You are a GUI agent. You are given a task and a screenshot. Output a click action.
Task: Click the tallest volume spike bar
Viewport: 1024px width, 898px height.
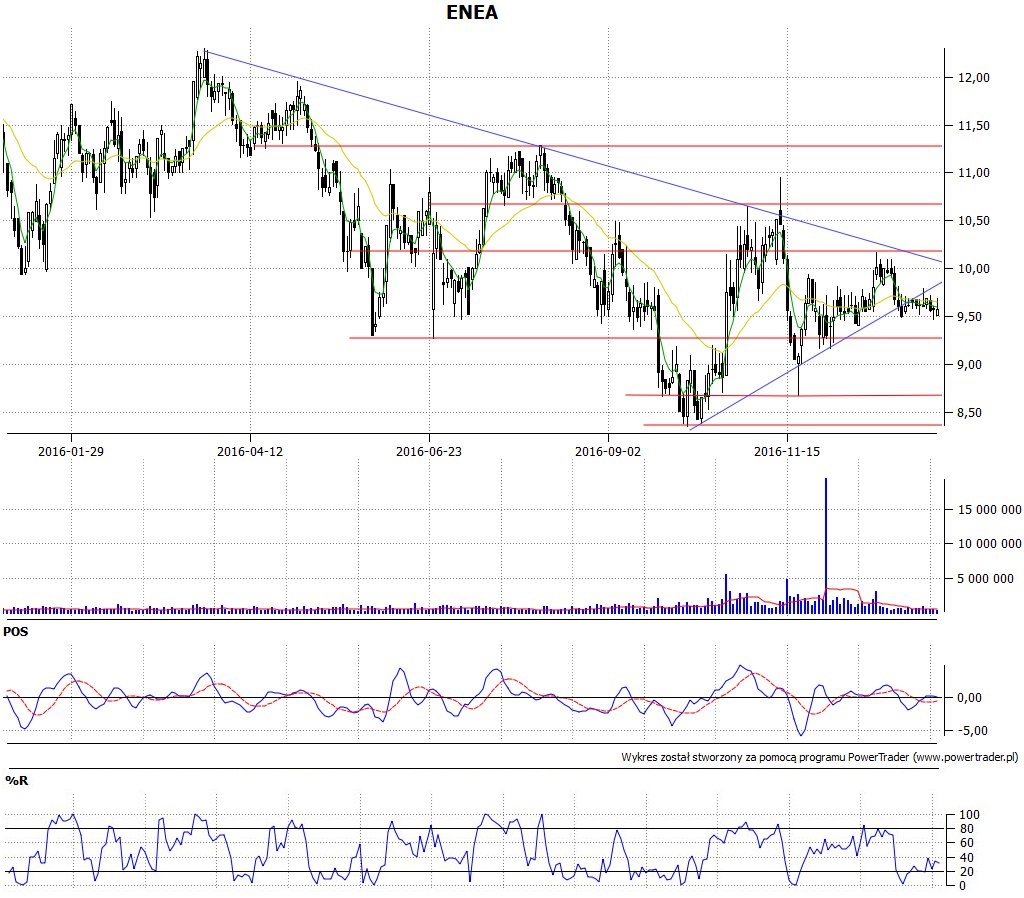pos(826,545)
